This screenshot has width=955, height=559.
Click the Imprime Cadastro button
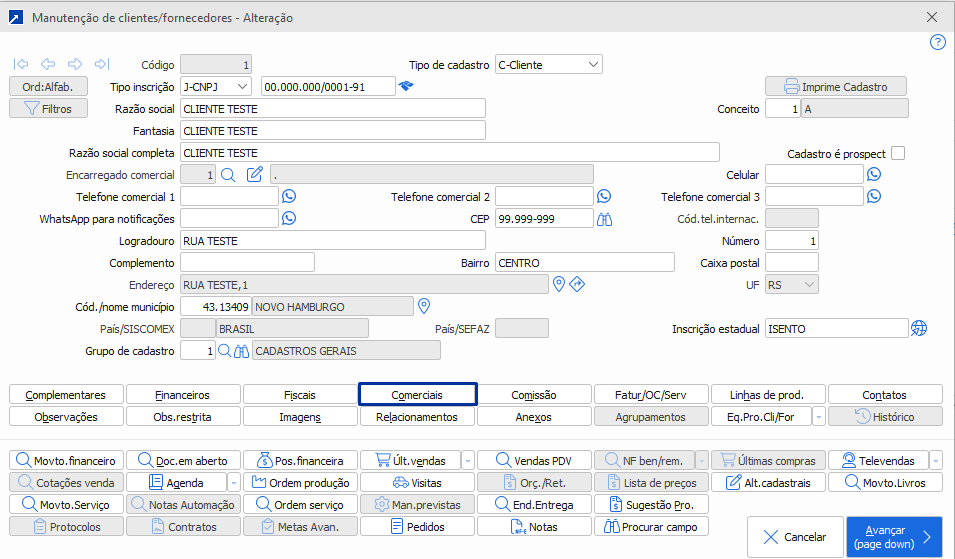[x=835, y=87]
